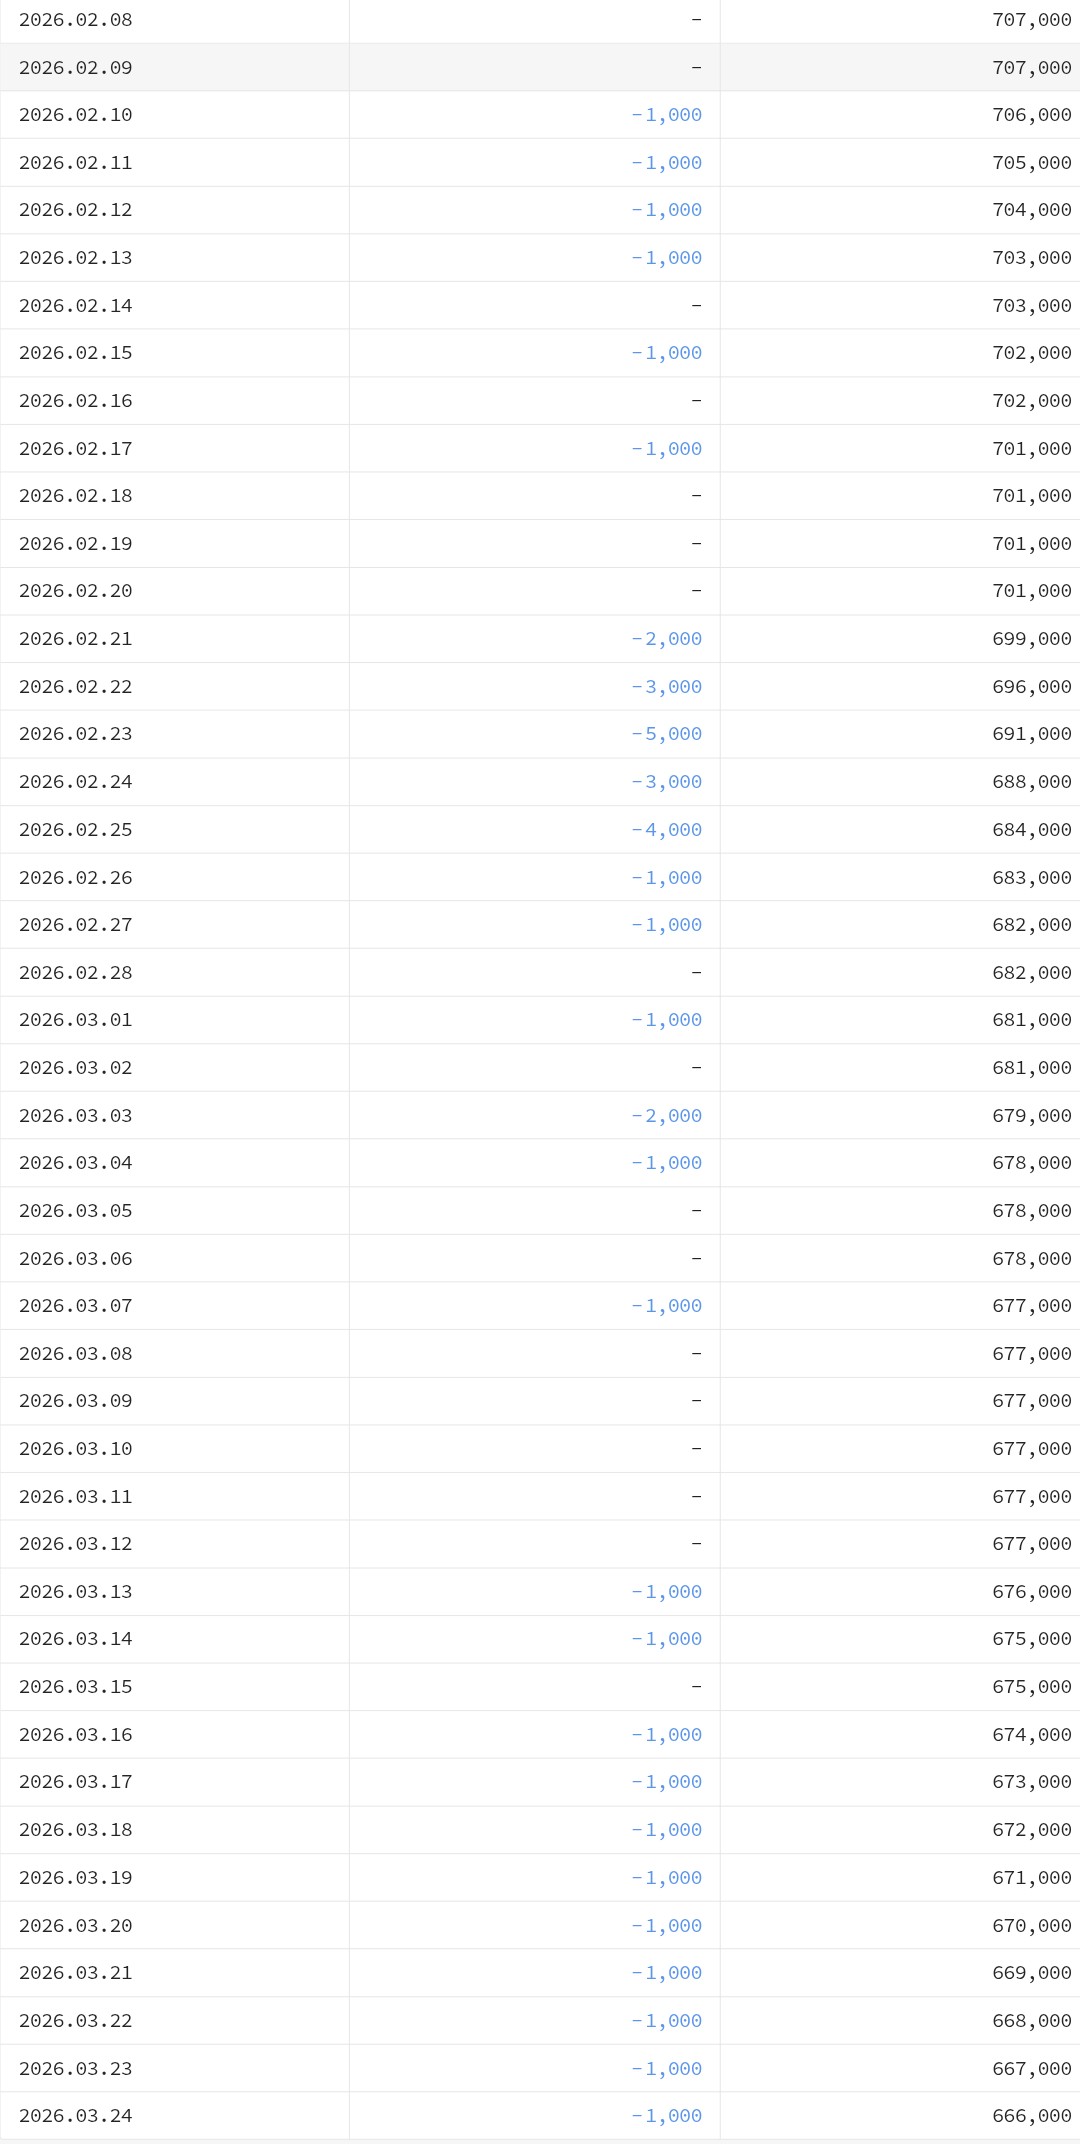Image resolution: width=1080 pixels, height=2144 pixels.
Task: Select the 2026.03.24 date cell
Action: (x=76, y=2116)
